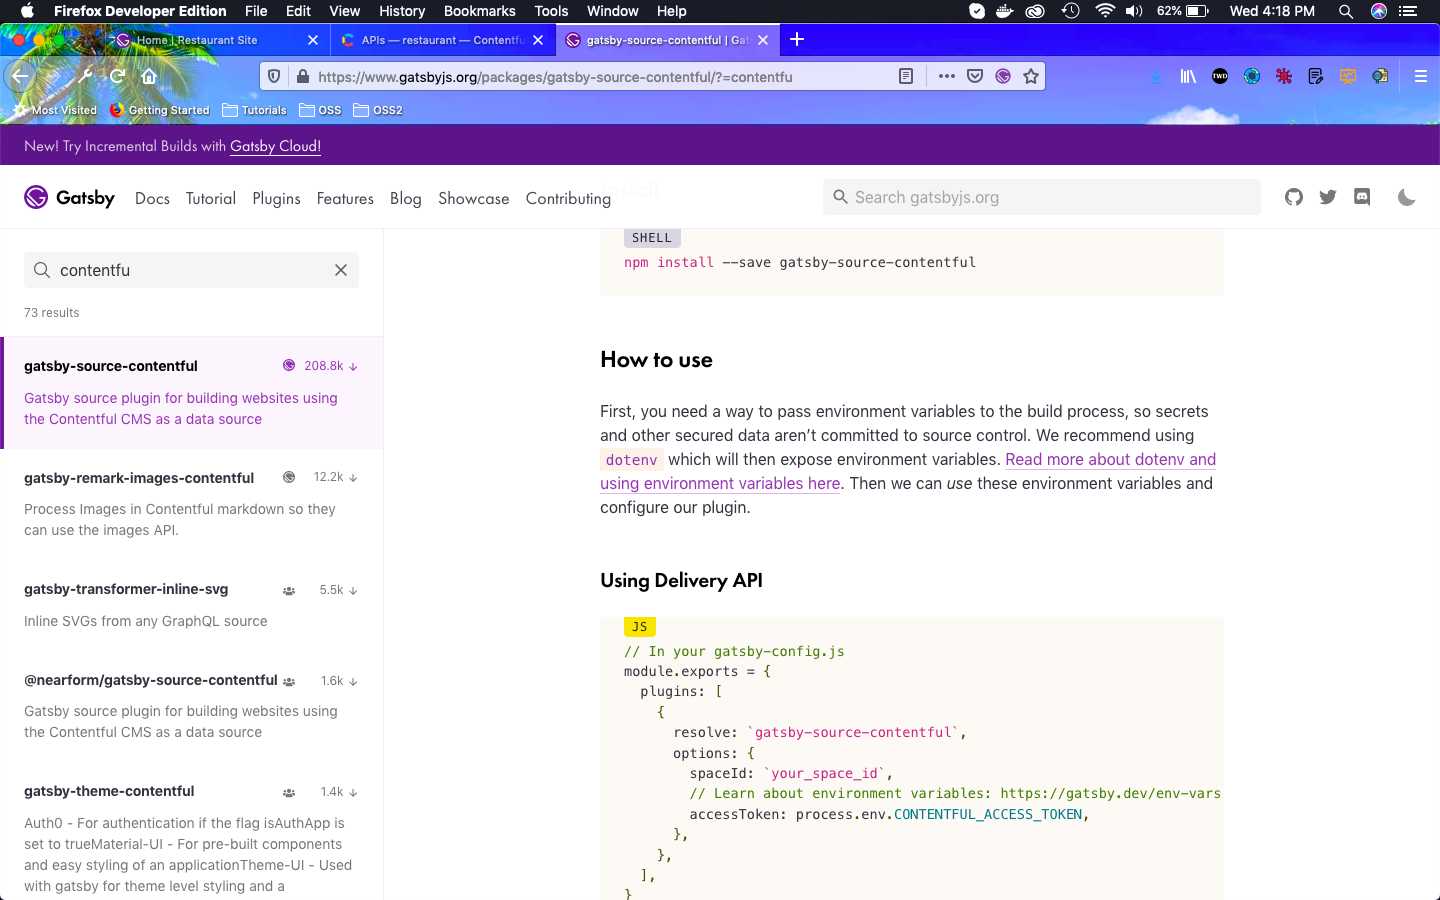Screen dimensions: 1440x900
Task: Open Contributing in site navigation
Action: pos(568,198)
